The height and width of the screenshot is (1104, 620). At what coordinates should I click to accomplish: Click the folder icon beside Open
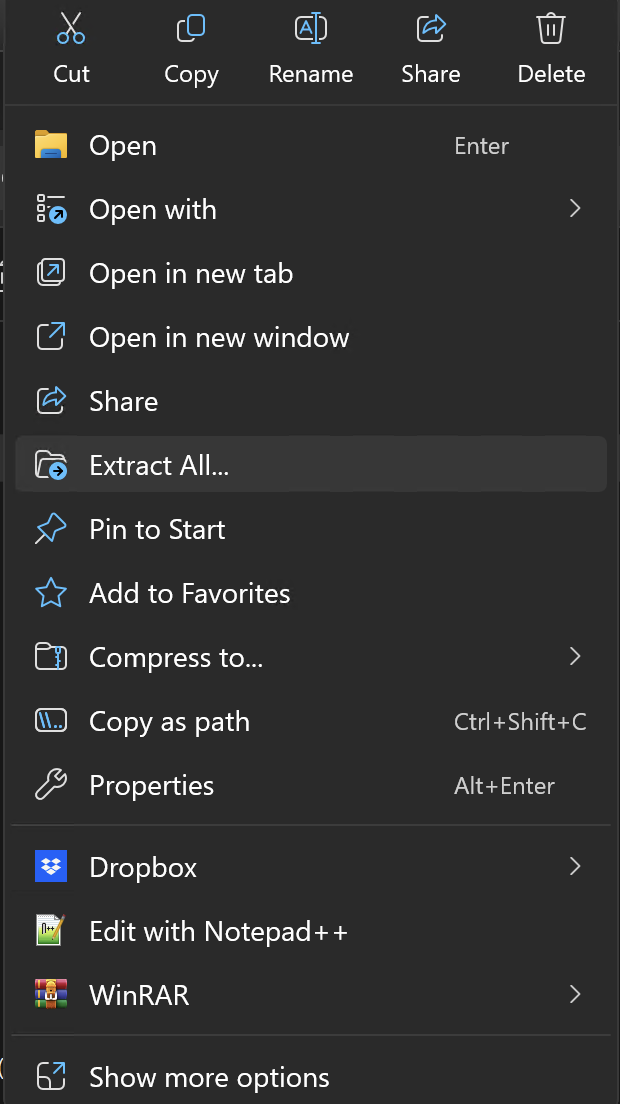point(51,145)
